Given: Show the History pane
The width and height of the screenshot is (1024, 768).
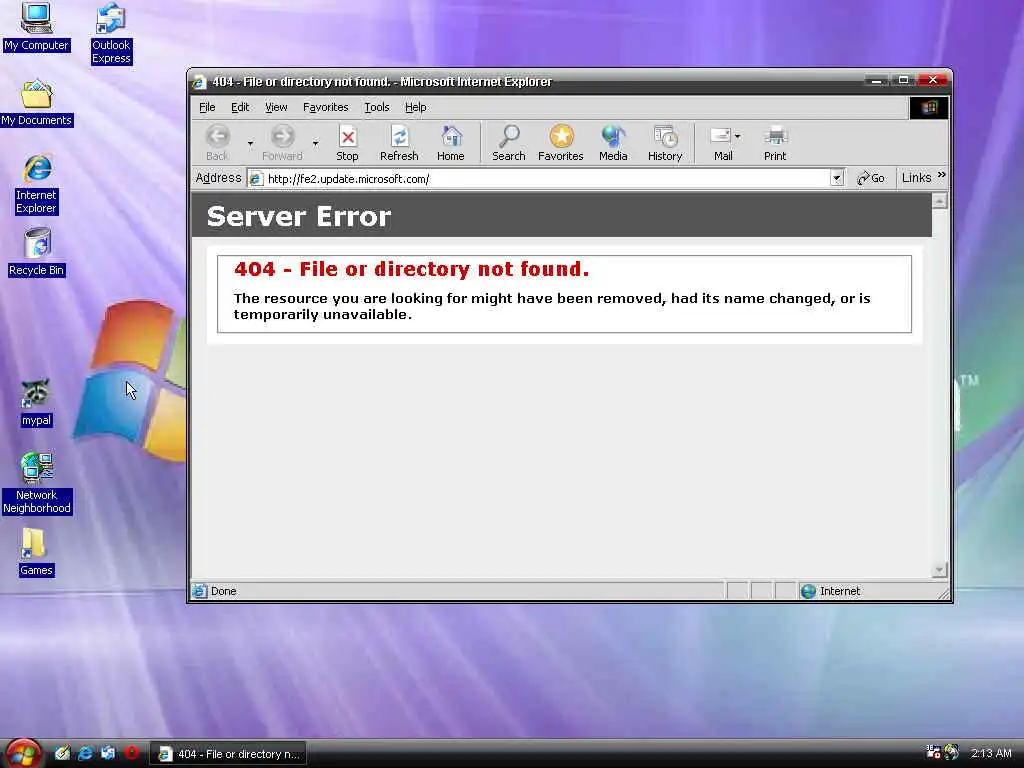Looking at the screenshot, I should [x=665, y=143].
